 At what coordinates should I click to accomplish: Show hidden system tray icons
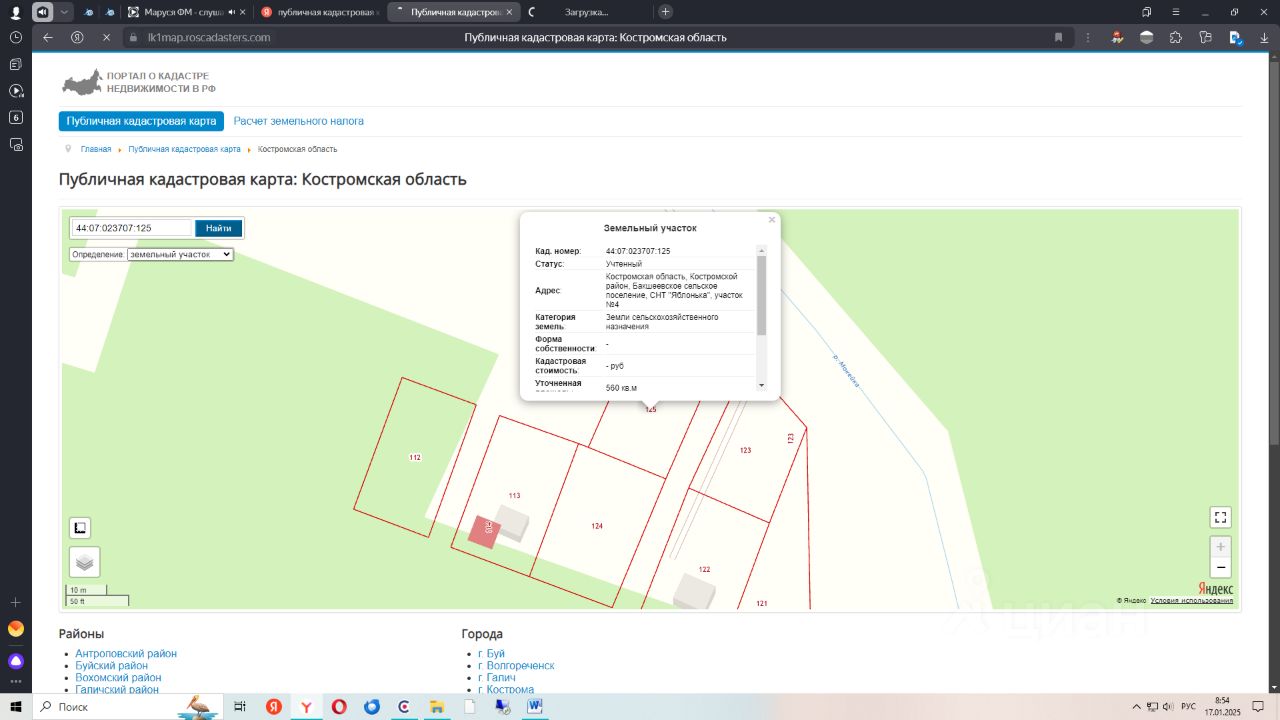click(x=1135, y=707)
